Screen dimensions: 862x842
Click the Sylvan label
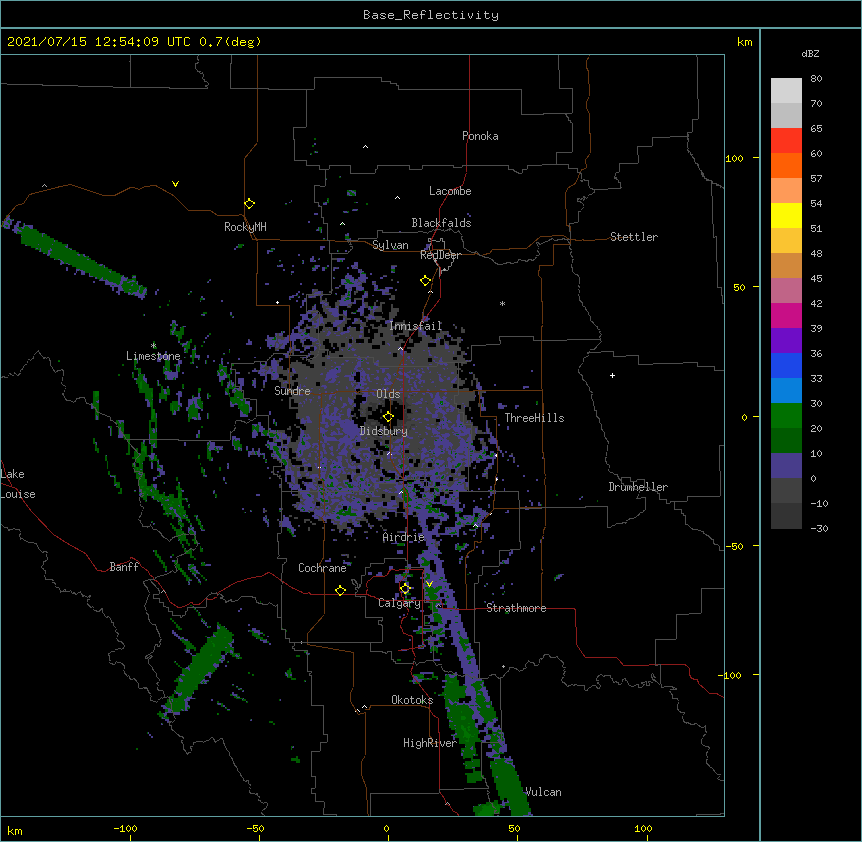click(x=390, y=245)
